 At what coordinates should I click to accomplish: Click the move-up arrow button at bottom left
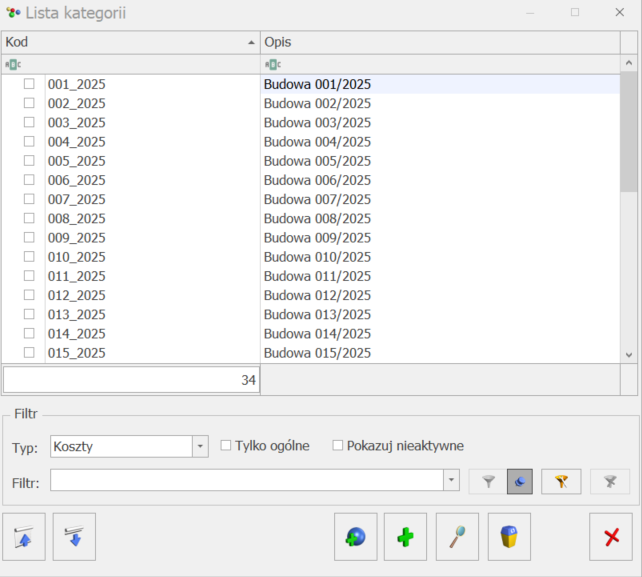24,536
